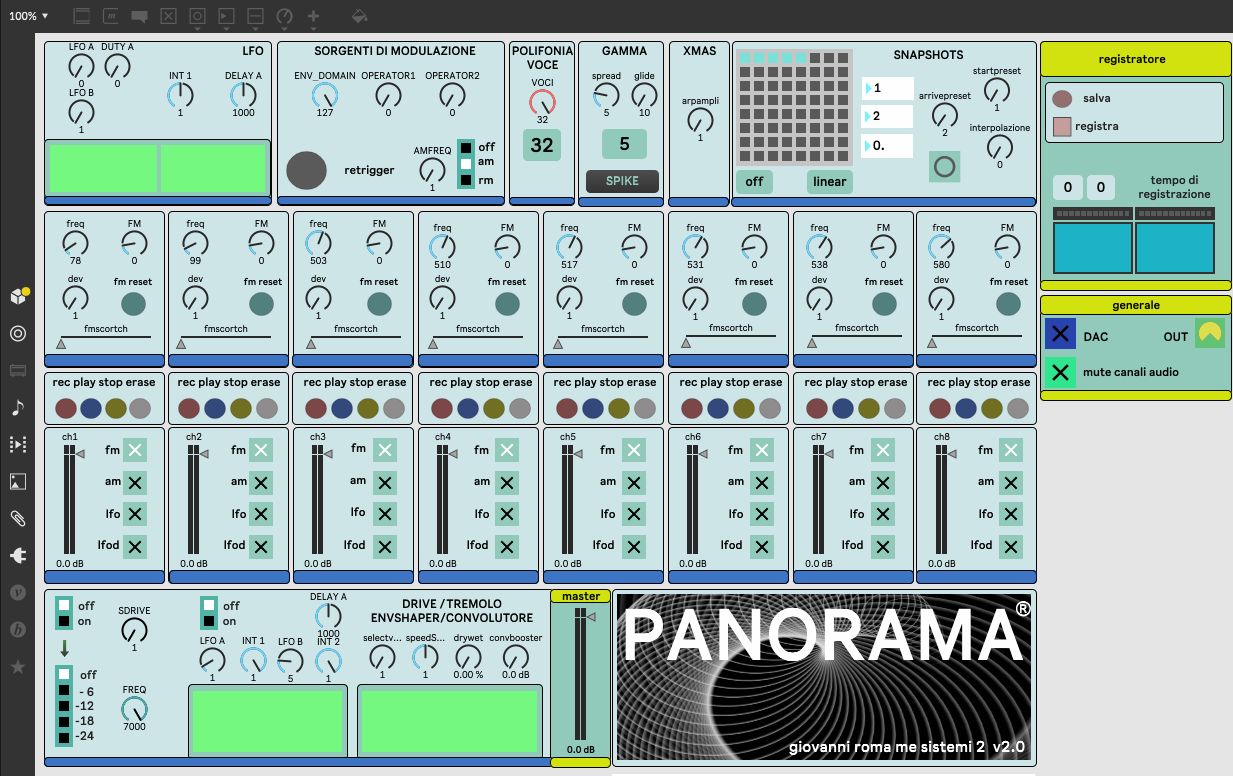This screenshot has height=776, width=1233.
Task: Expand the dial knob toolbar dropdown
Action: (285, 17)
